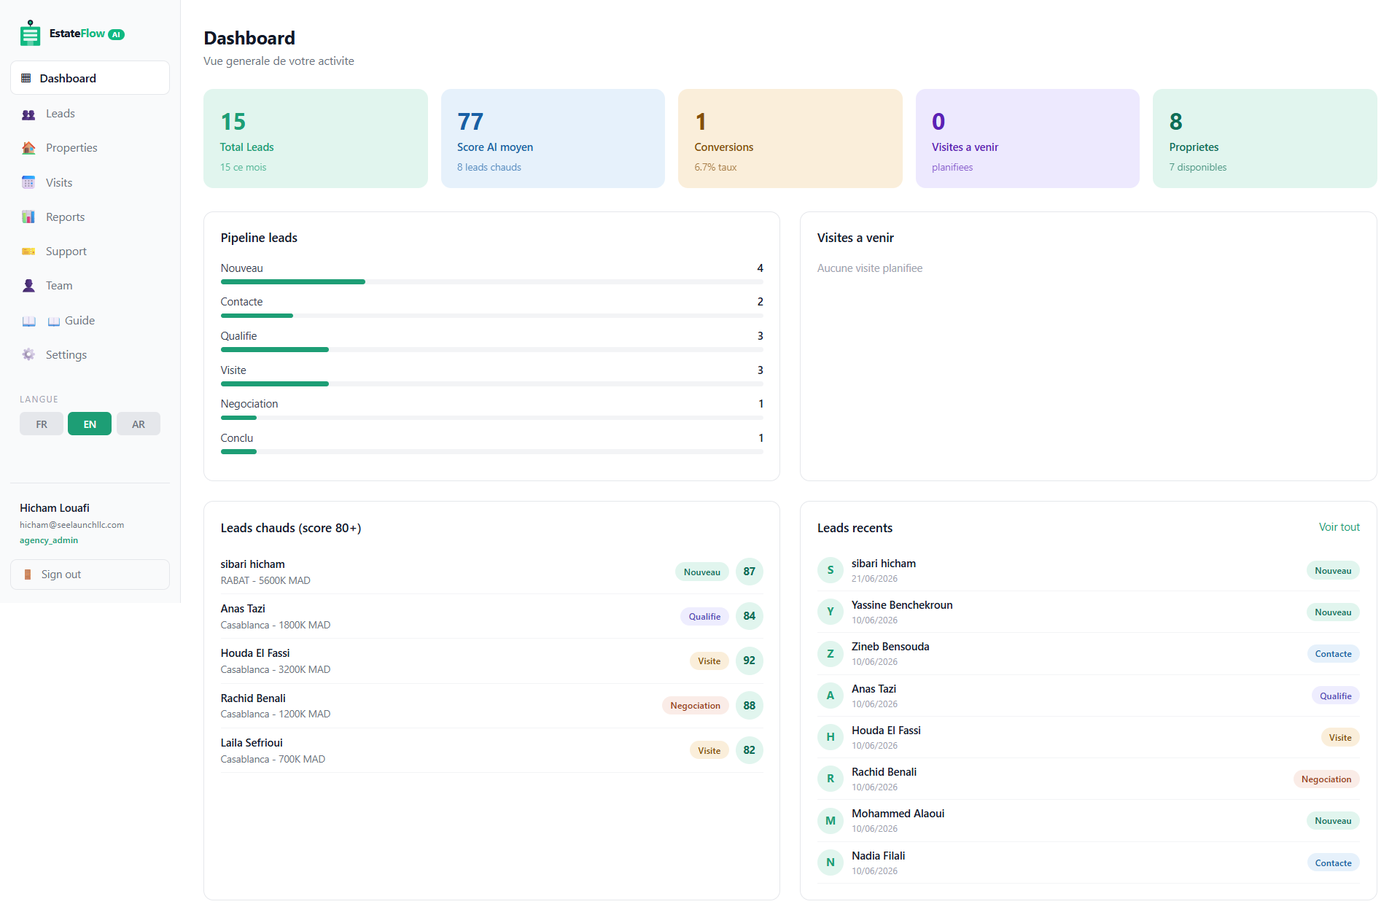Viewport: 1400px width, 923px height.
Task: Click the EstateFlow robot logo icon
Action: tap(30, 33)
